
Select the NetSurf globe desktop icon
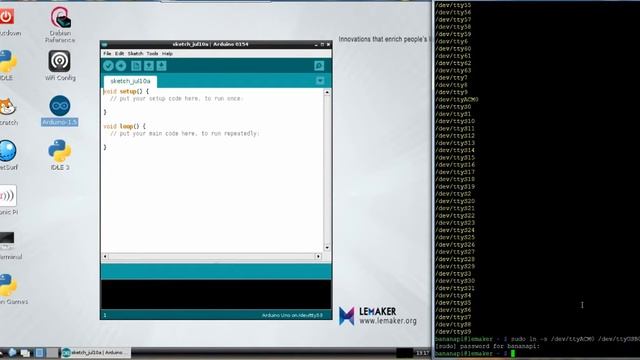8,155
